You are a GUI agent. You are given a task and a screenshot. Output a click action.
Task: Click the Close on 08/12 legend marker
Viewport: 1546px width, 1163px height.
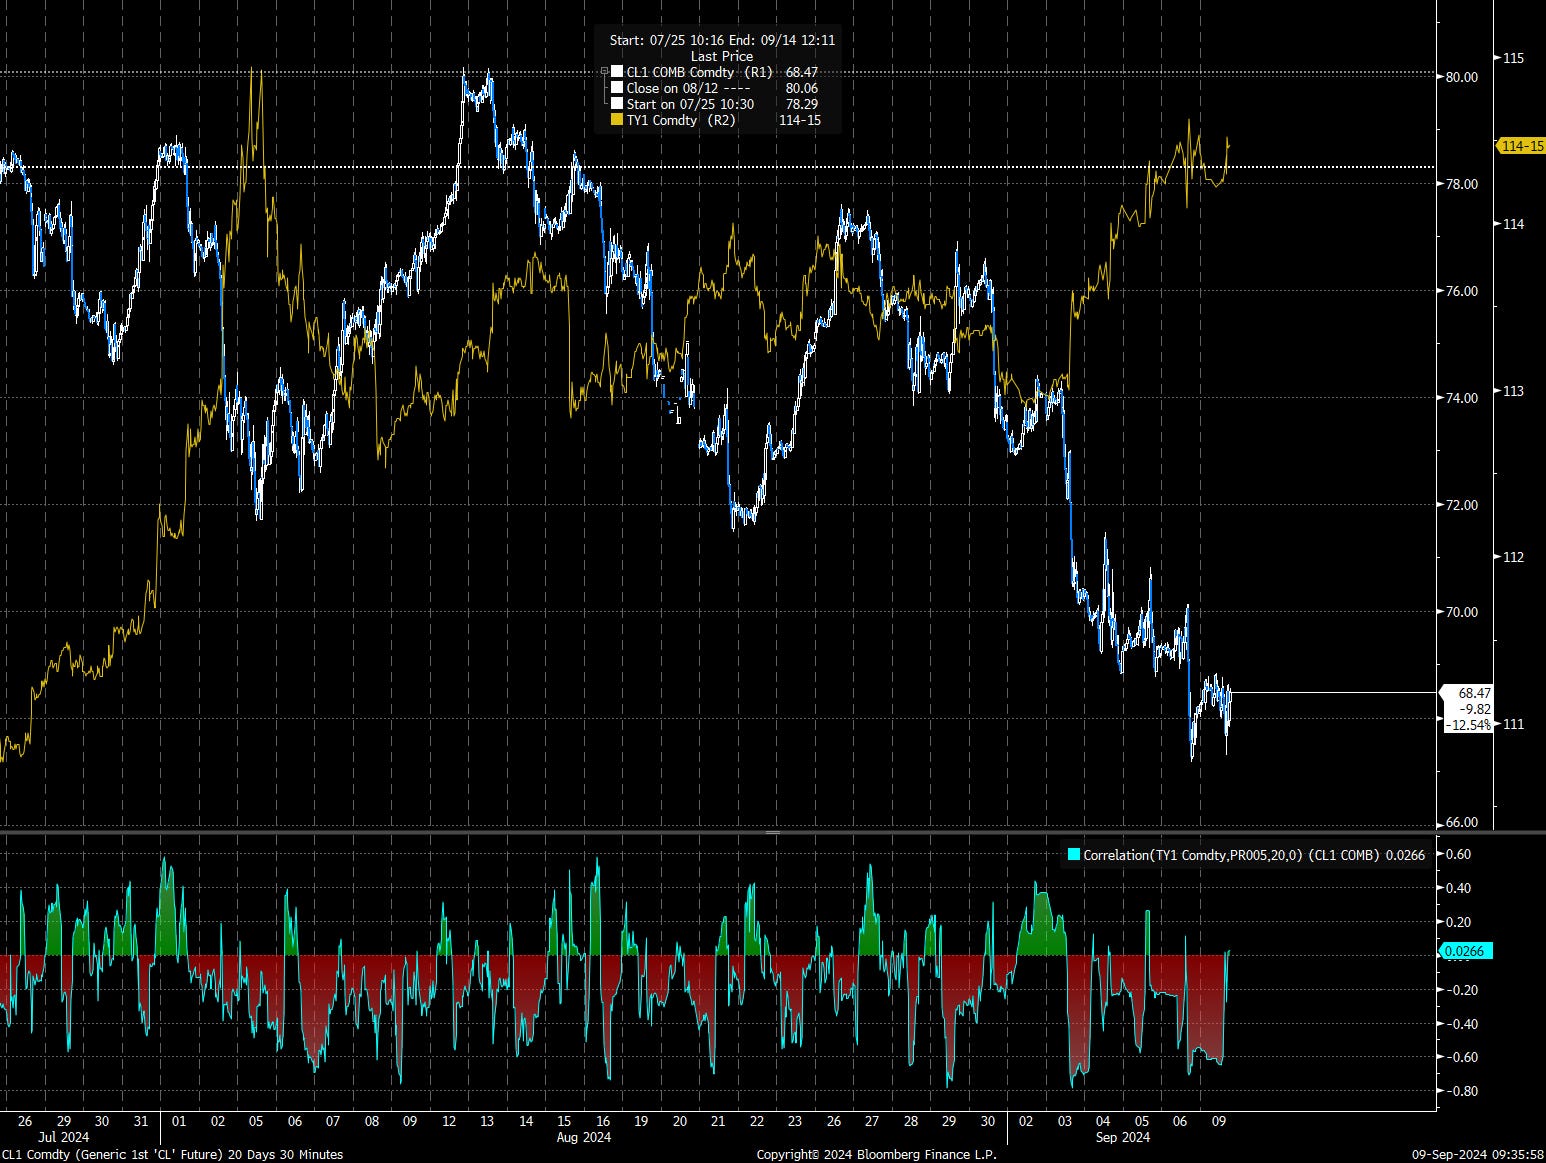(x=617, y=87)
